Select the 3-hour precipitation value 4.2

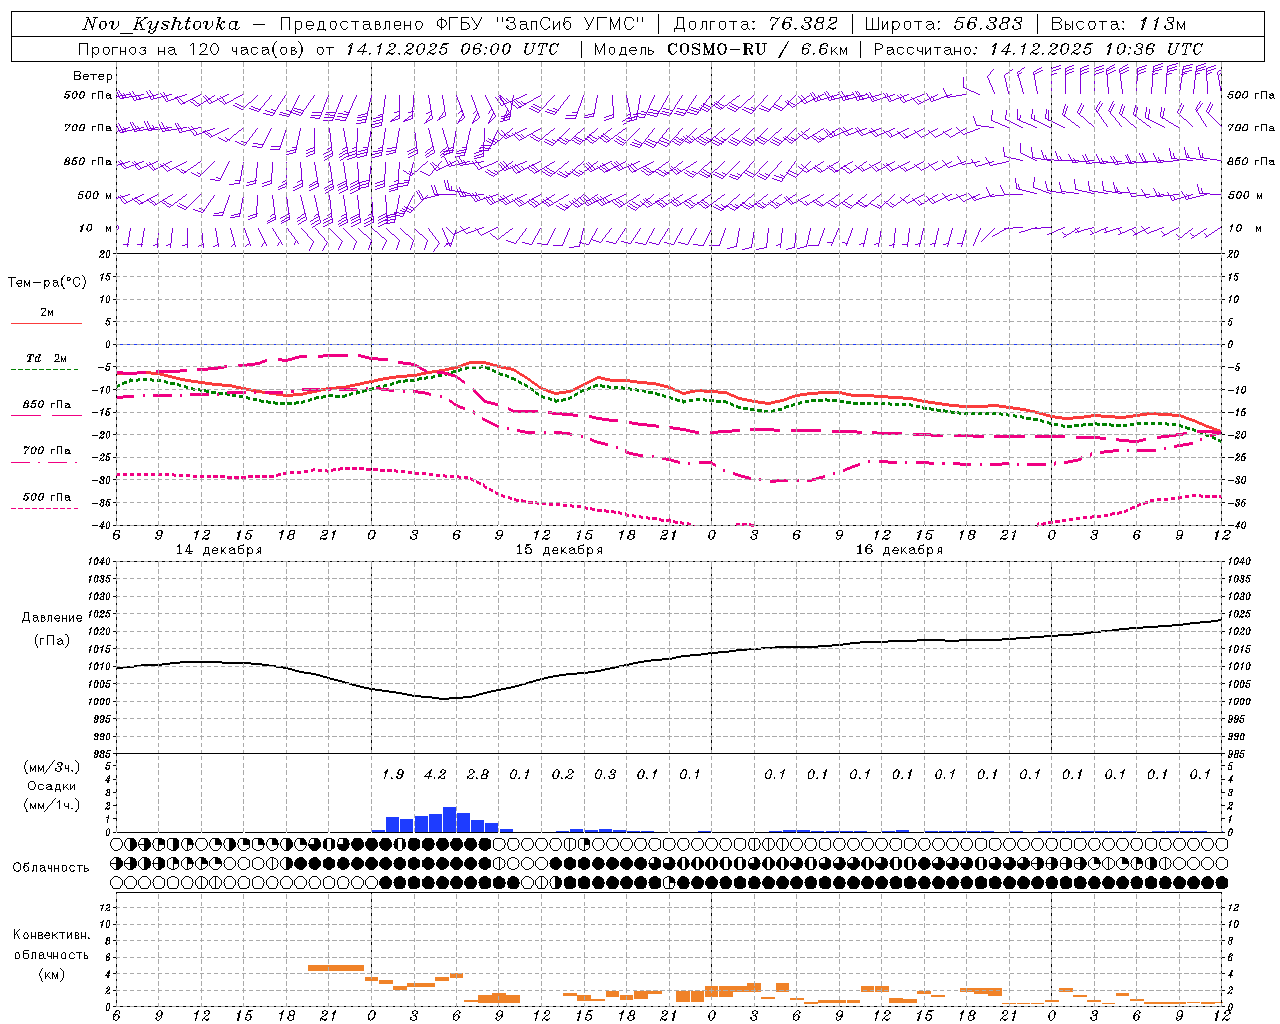[x=435, y=775]
